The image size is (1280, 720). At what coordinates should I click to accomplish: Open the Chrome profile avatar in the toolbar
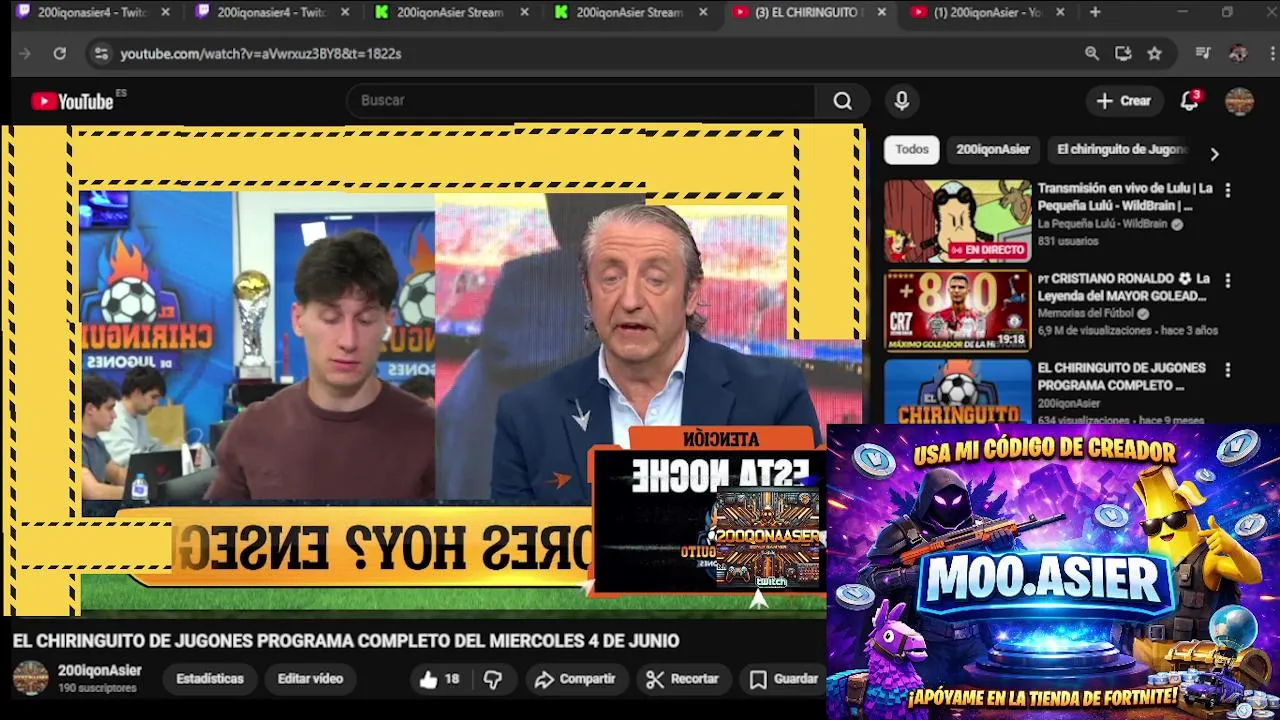pyautogui.click(x=1238, y=54)
